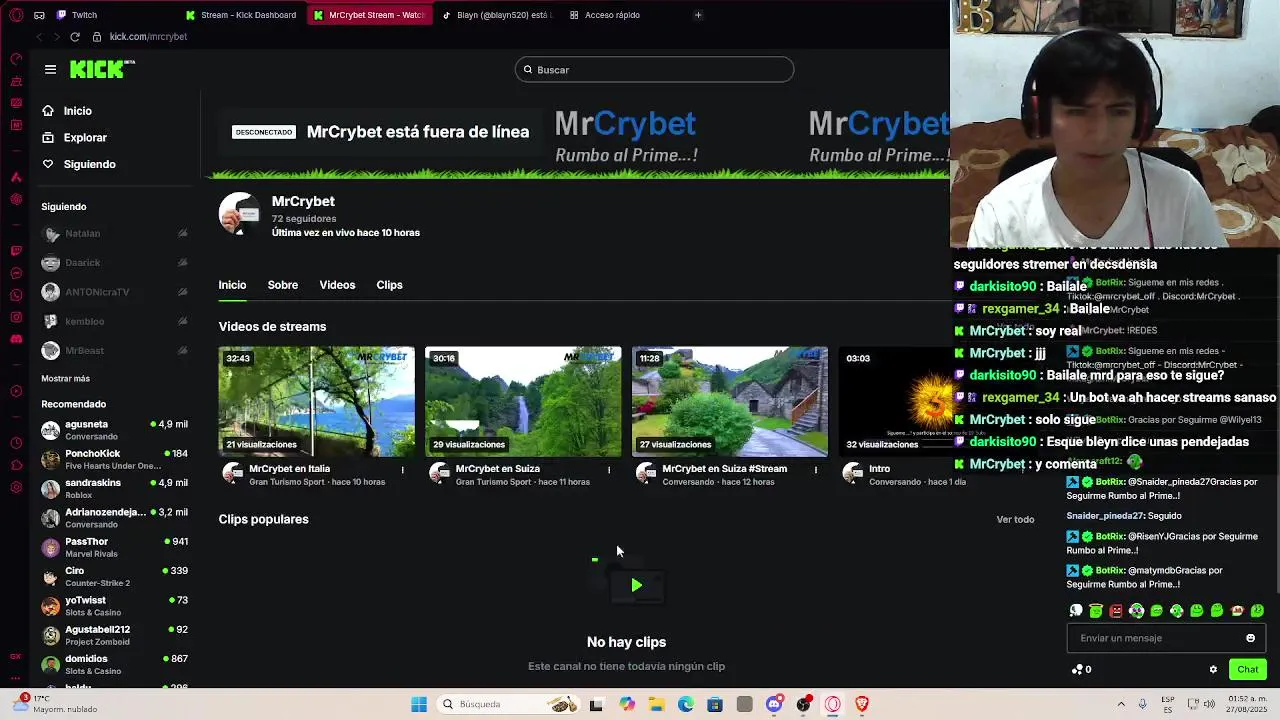Image resolution: width=1280 pixels, height=720 pixels.
Task: Play the Intro video thumbnail
Action: 894,401
